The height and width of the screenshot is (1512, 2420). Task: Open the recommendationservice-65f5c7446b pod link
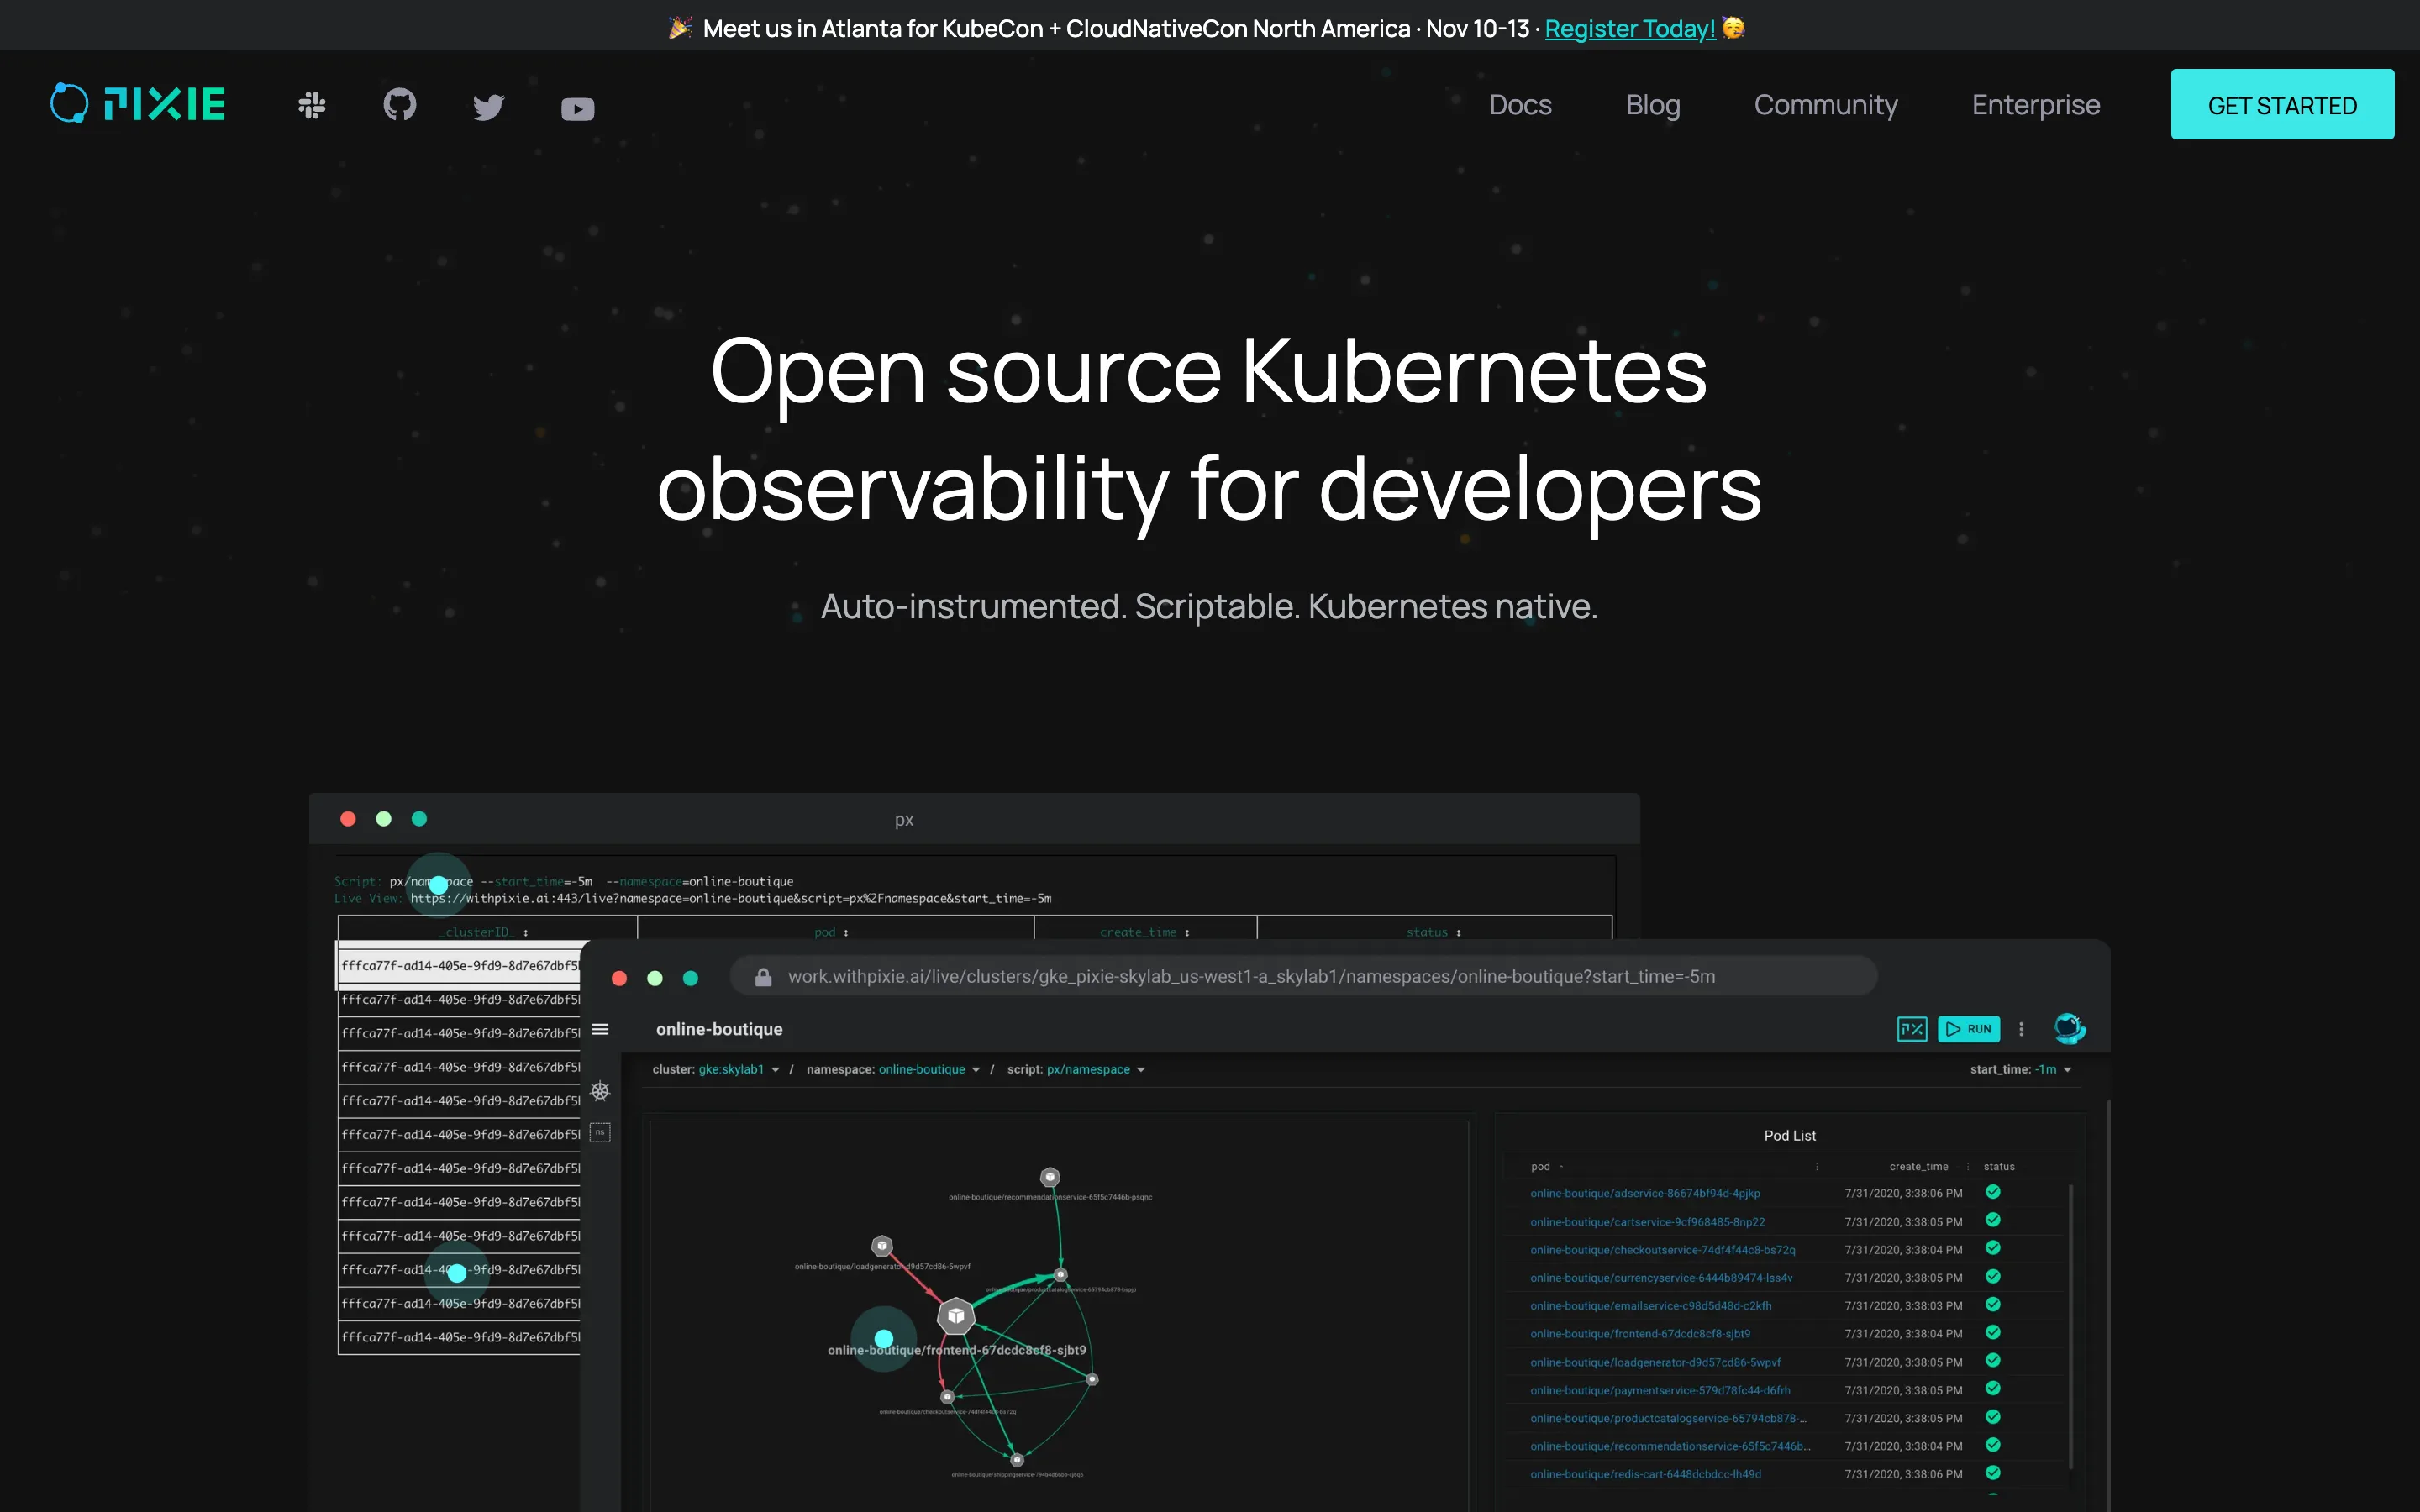tap(1670, 1446)
